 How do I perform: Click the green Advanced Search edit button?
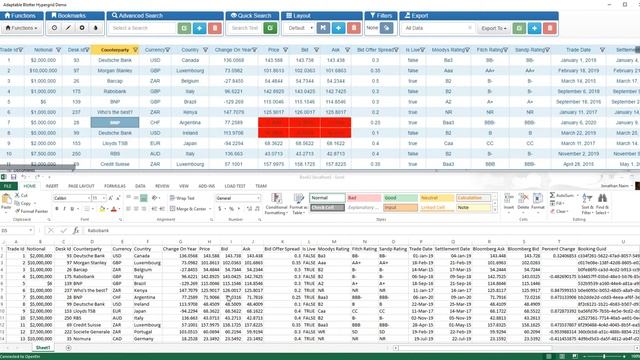(x=184, y=28)
